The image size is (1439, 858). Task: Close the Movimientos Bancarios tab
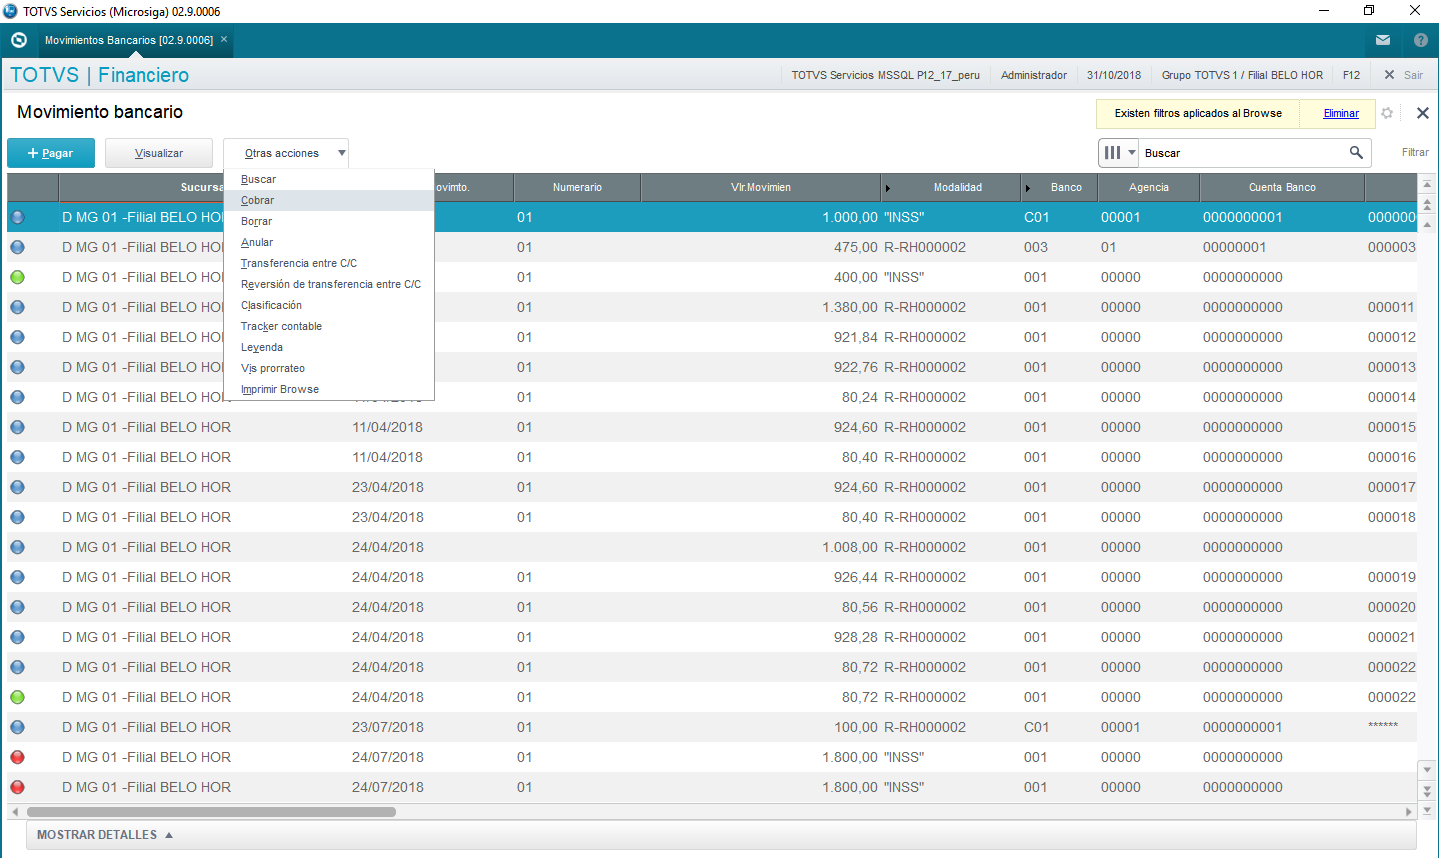tap(224, 39)
